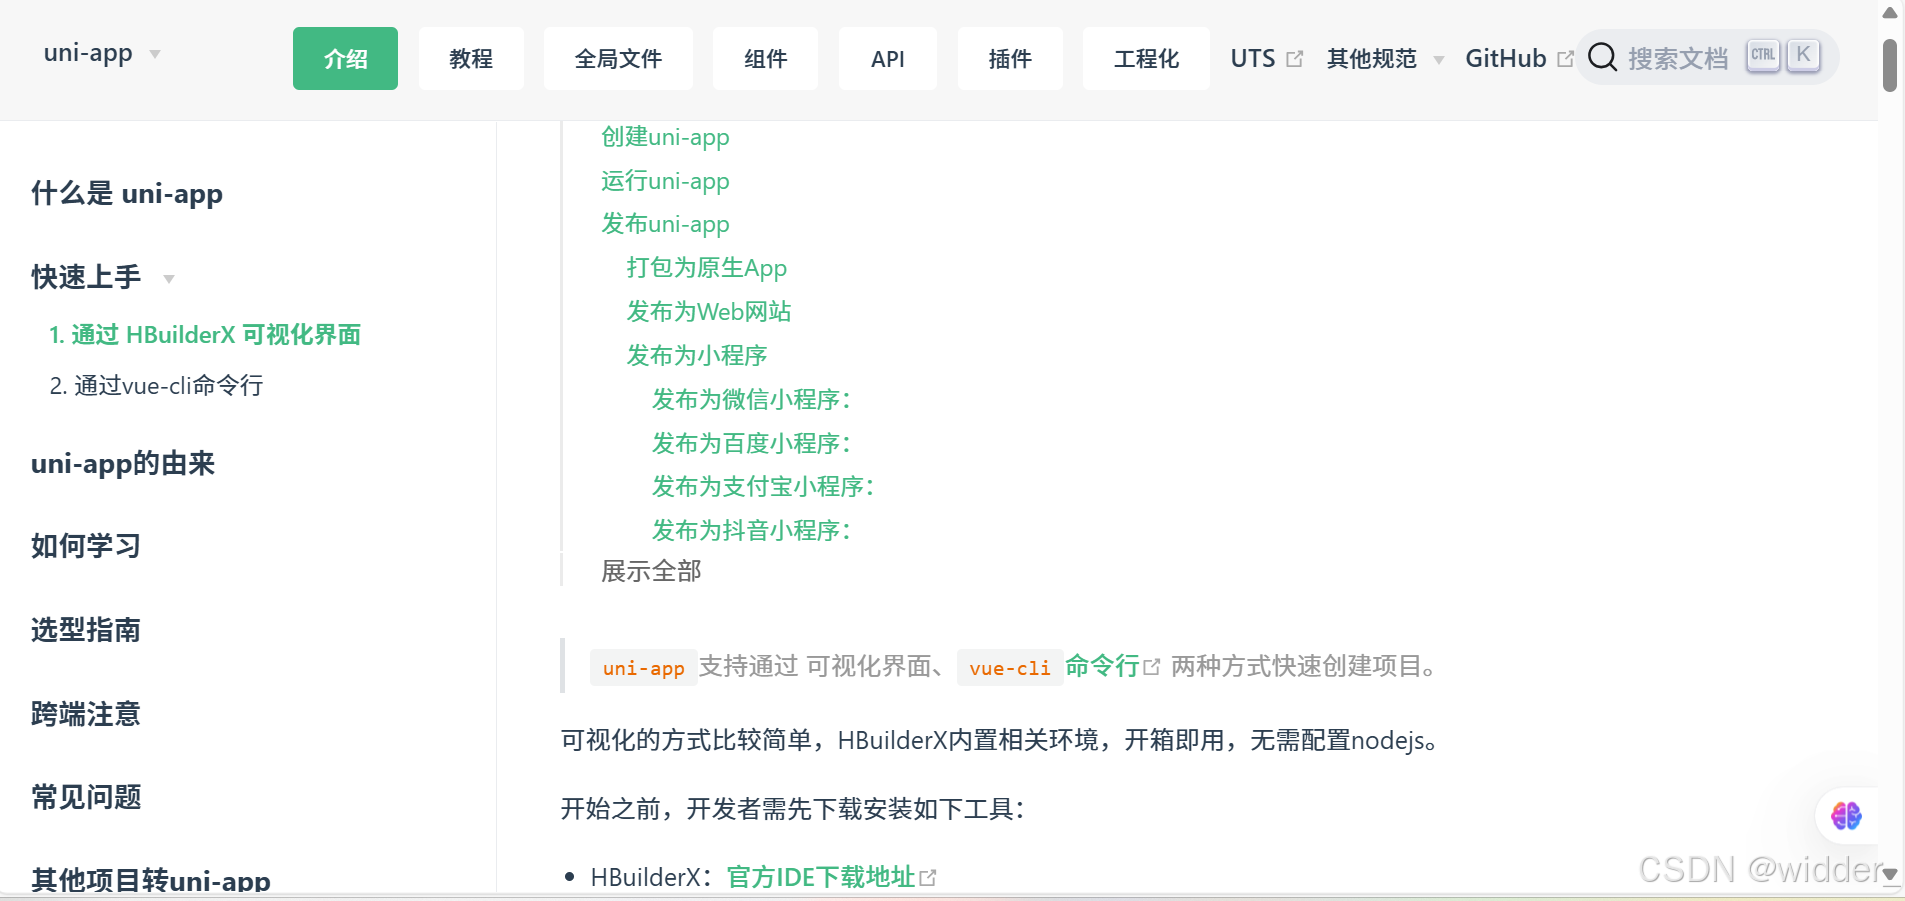Click the search magnifier icon
This screenshot has height=901, width=1905.
(x=1602, y=57)
